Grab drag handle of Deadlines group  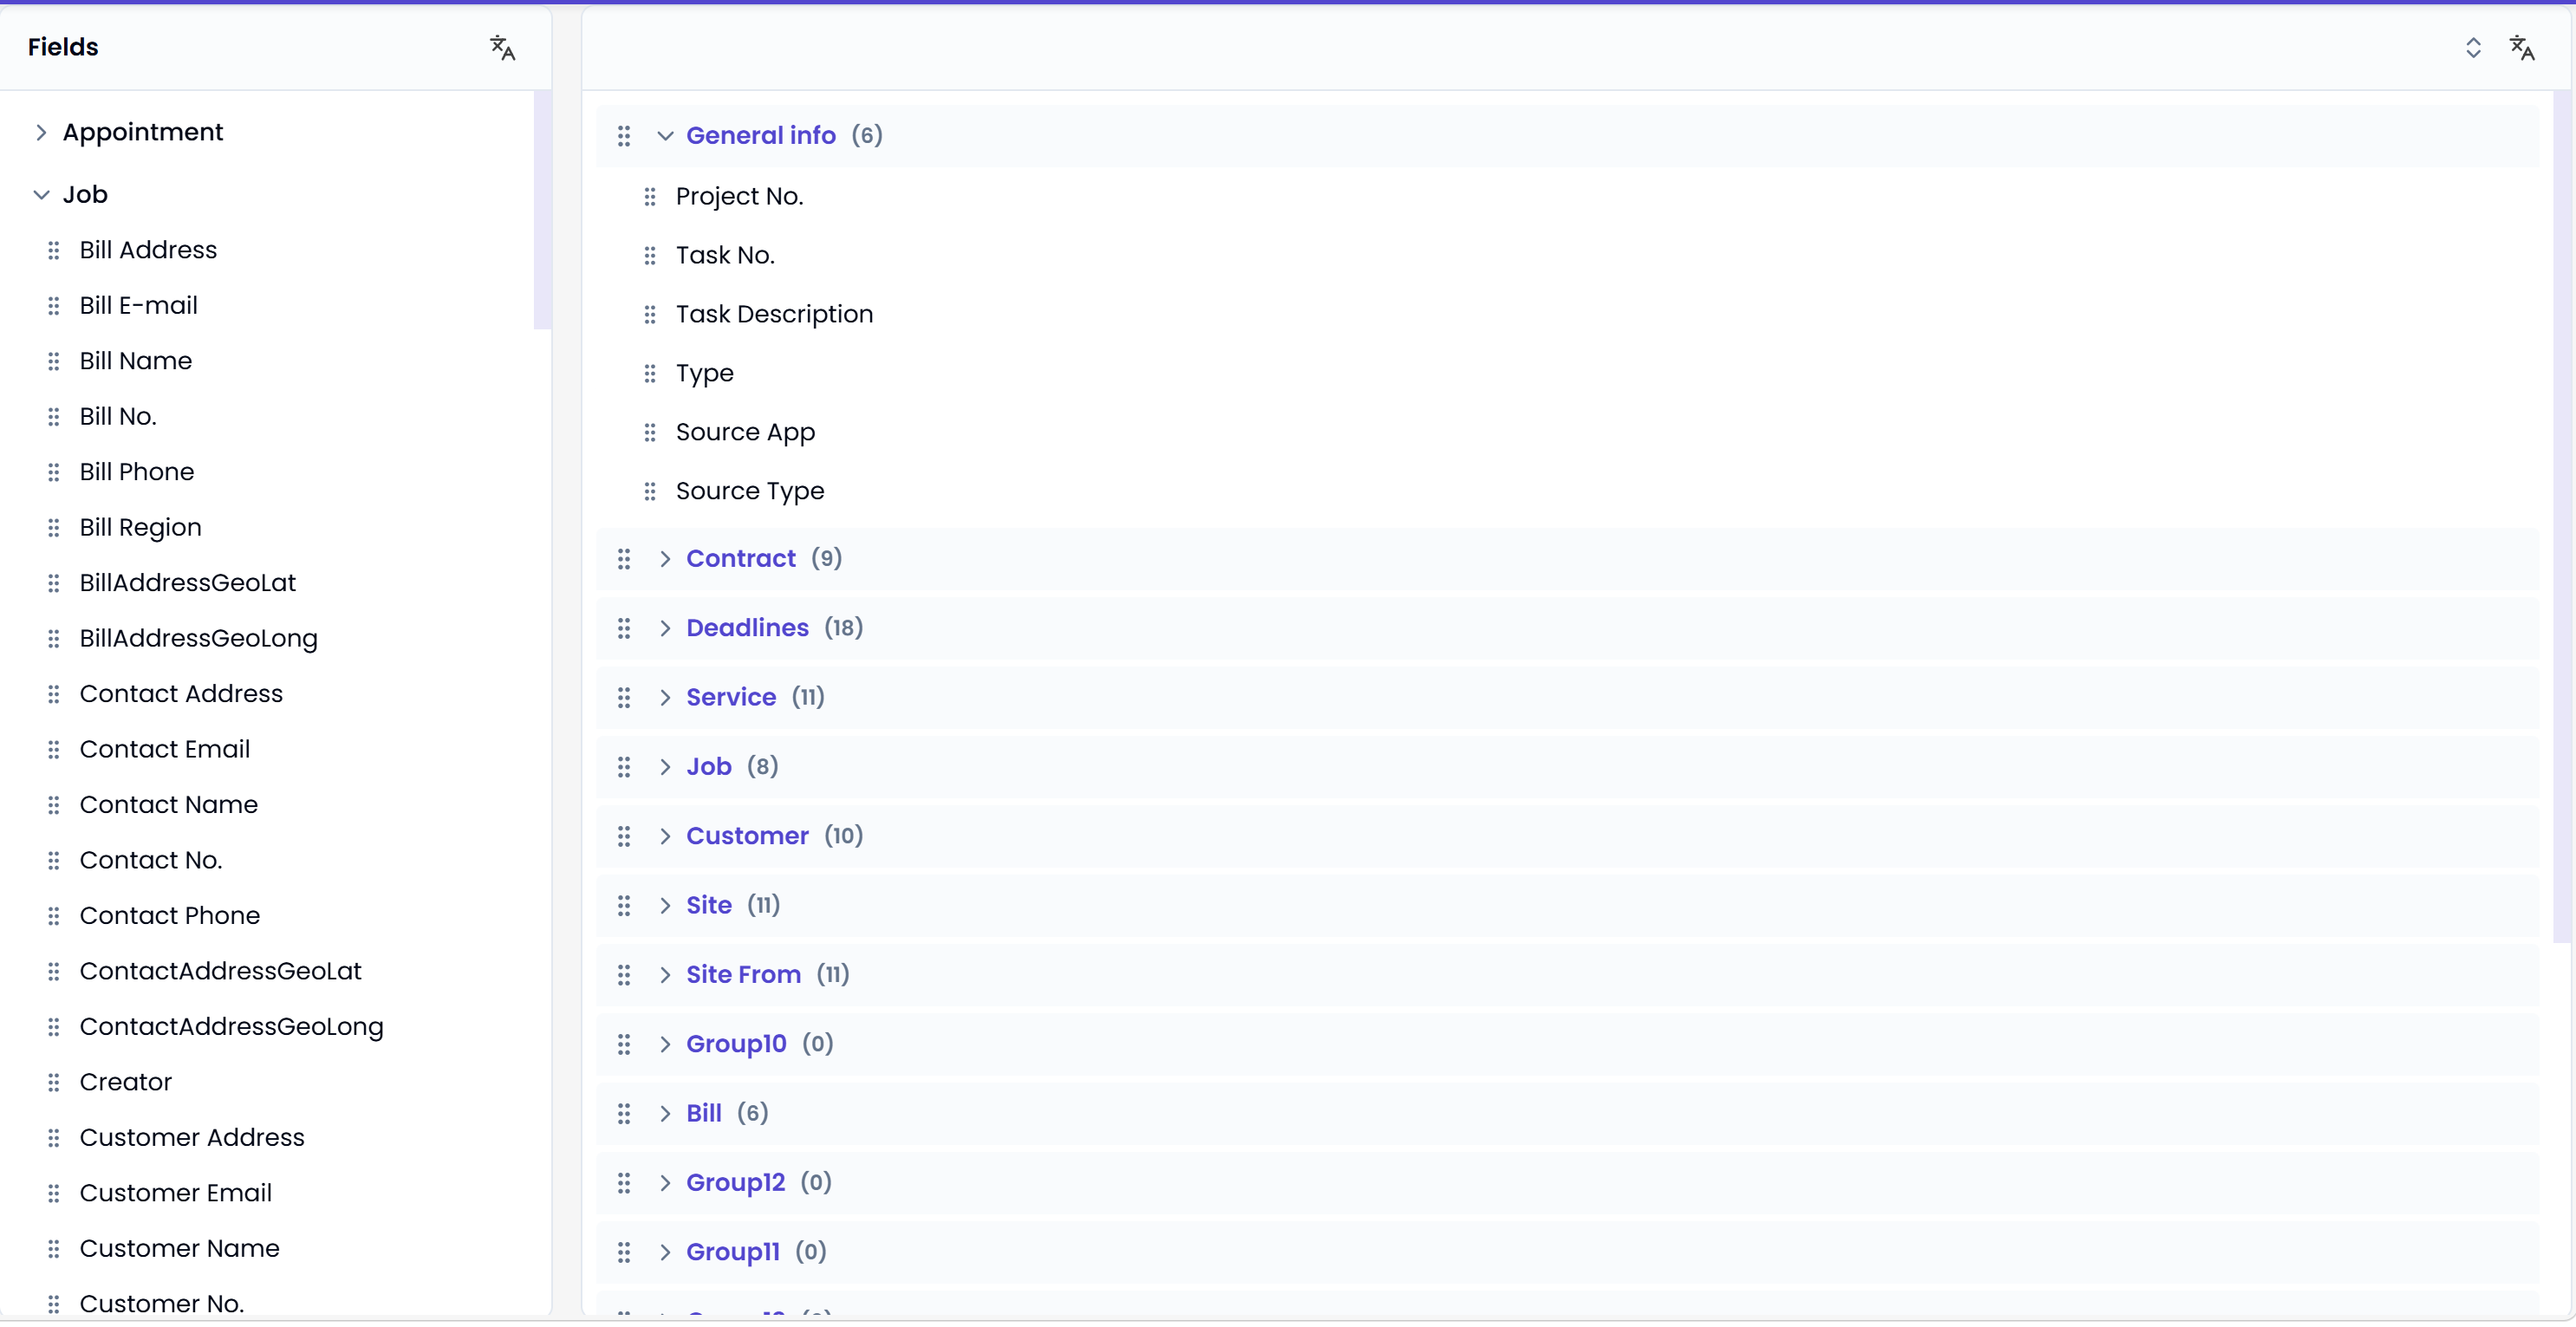tap(624, 628)
